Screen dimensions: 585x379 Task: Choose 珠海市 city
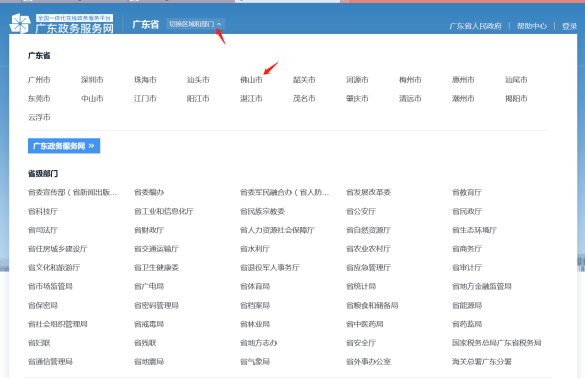[x=145, y=80]
